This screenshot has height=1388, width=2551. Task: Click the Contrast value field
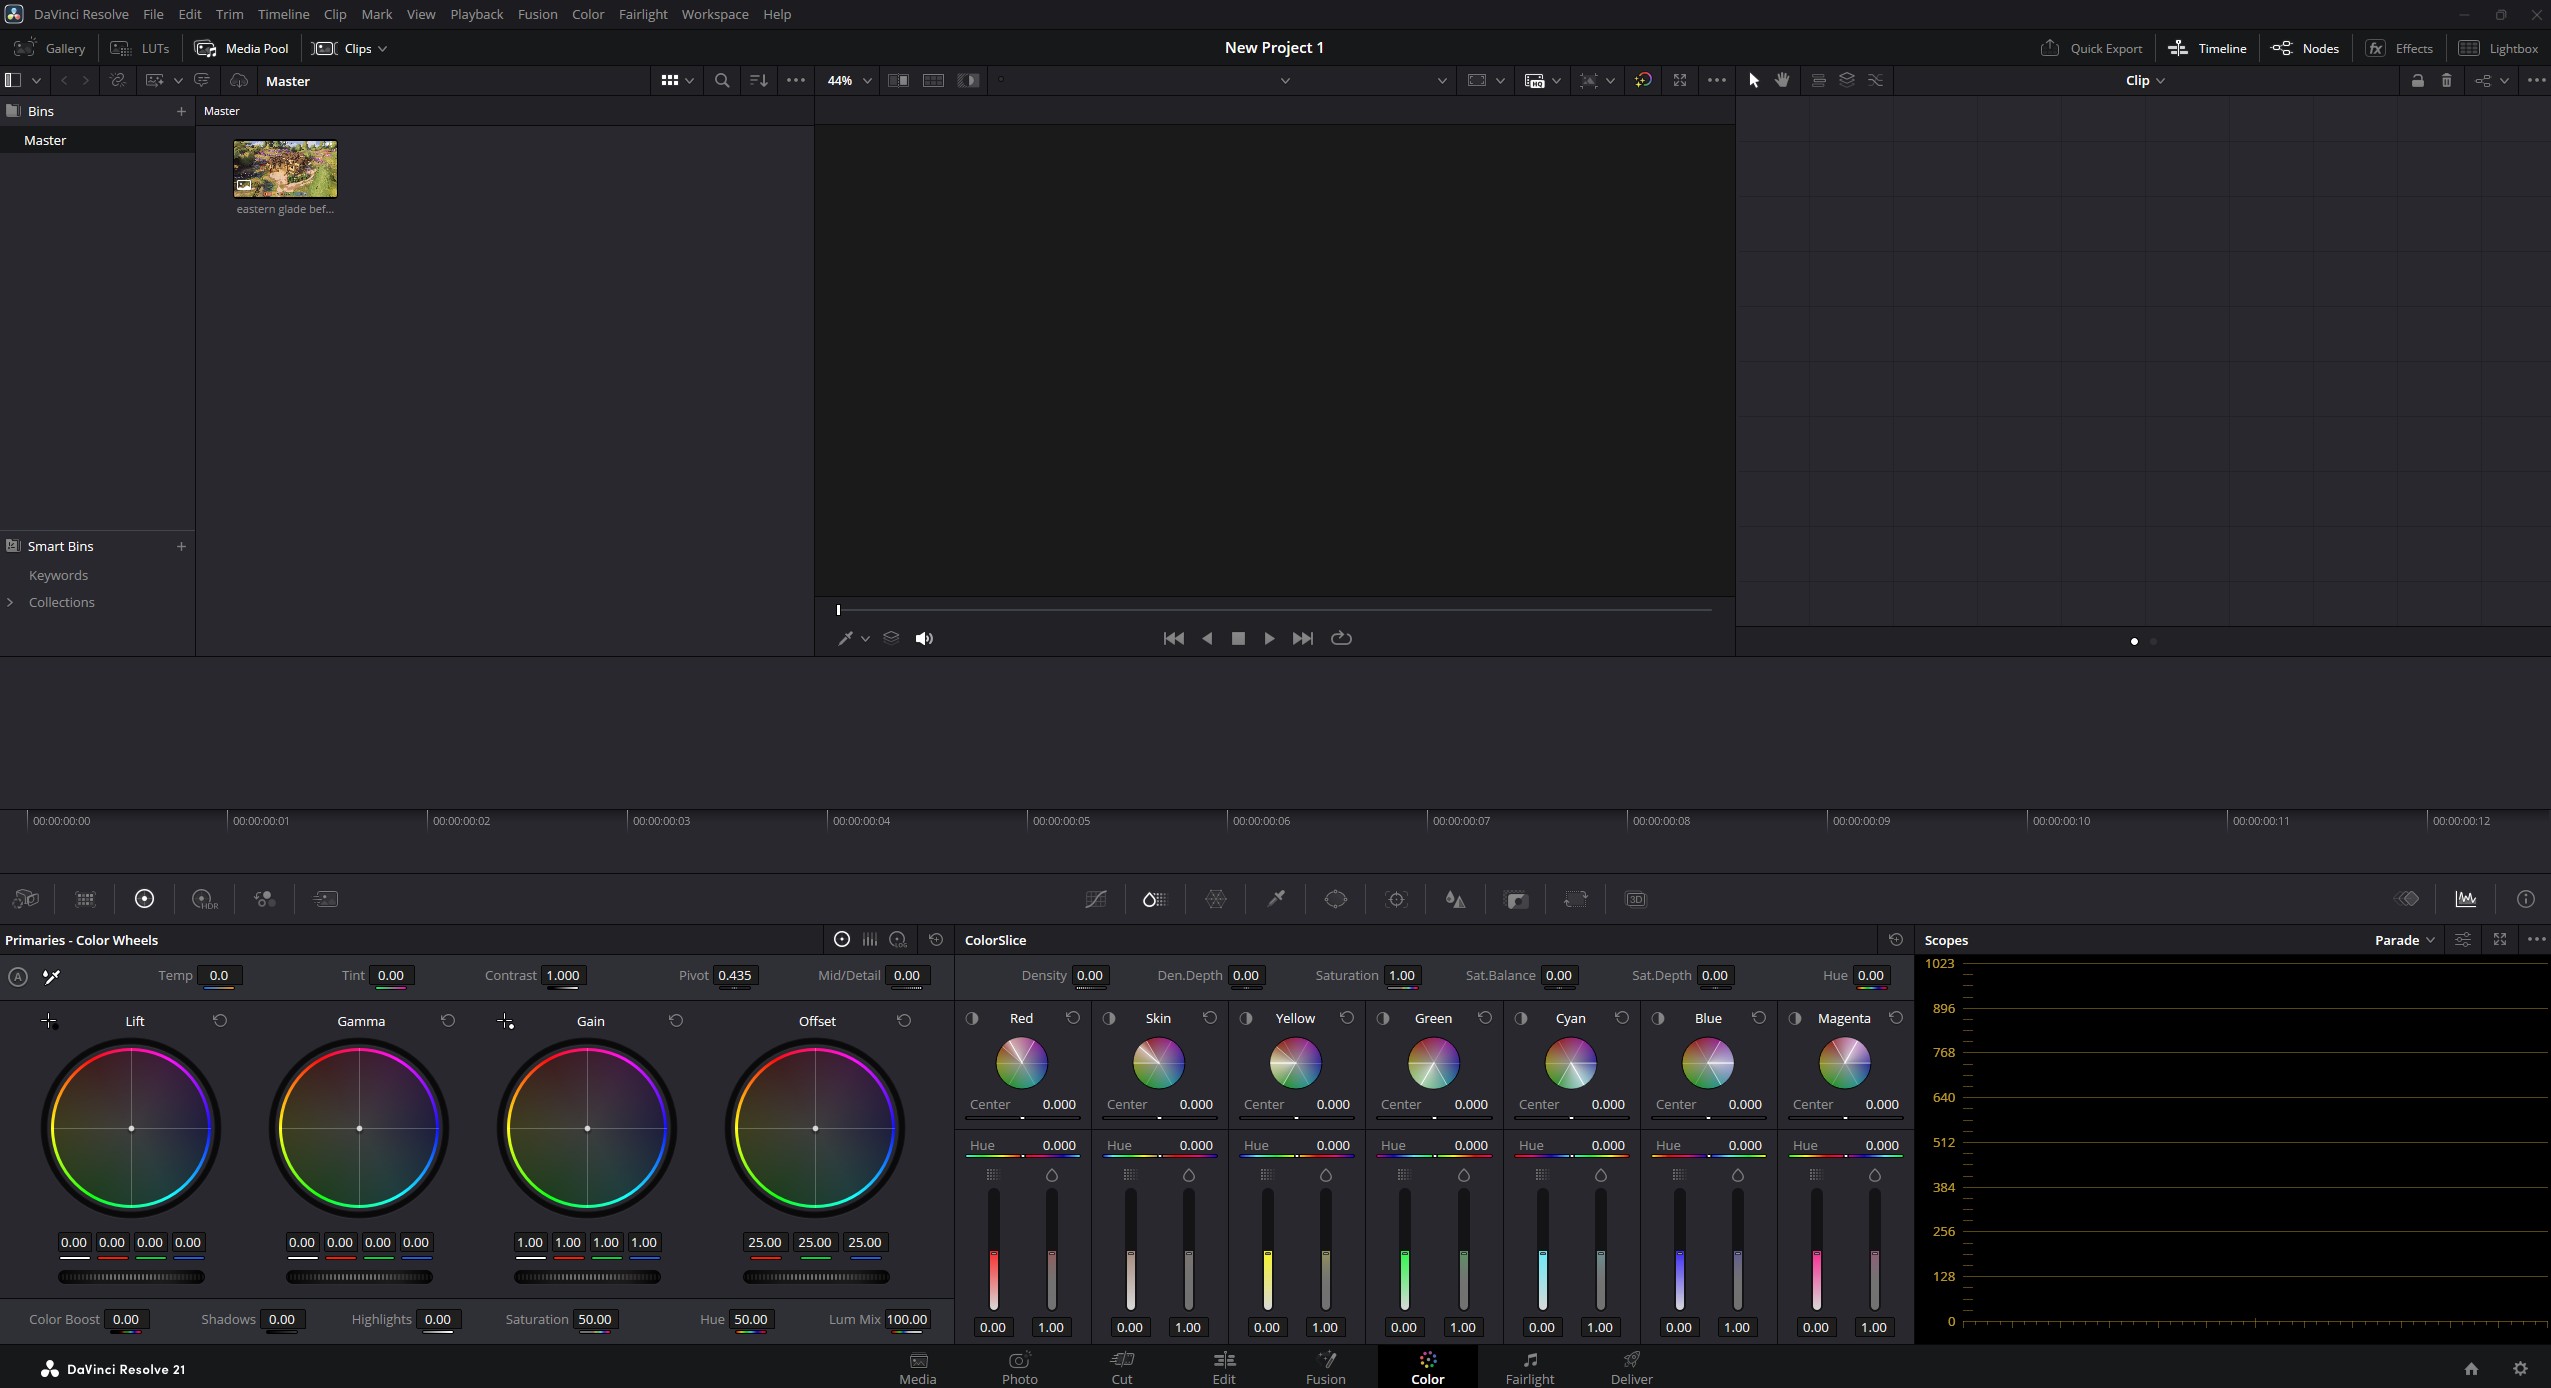(x=563, y=976)
